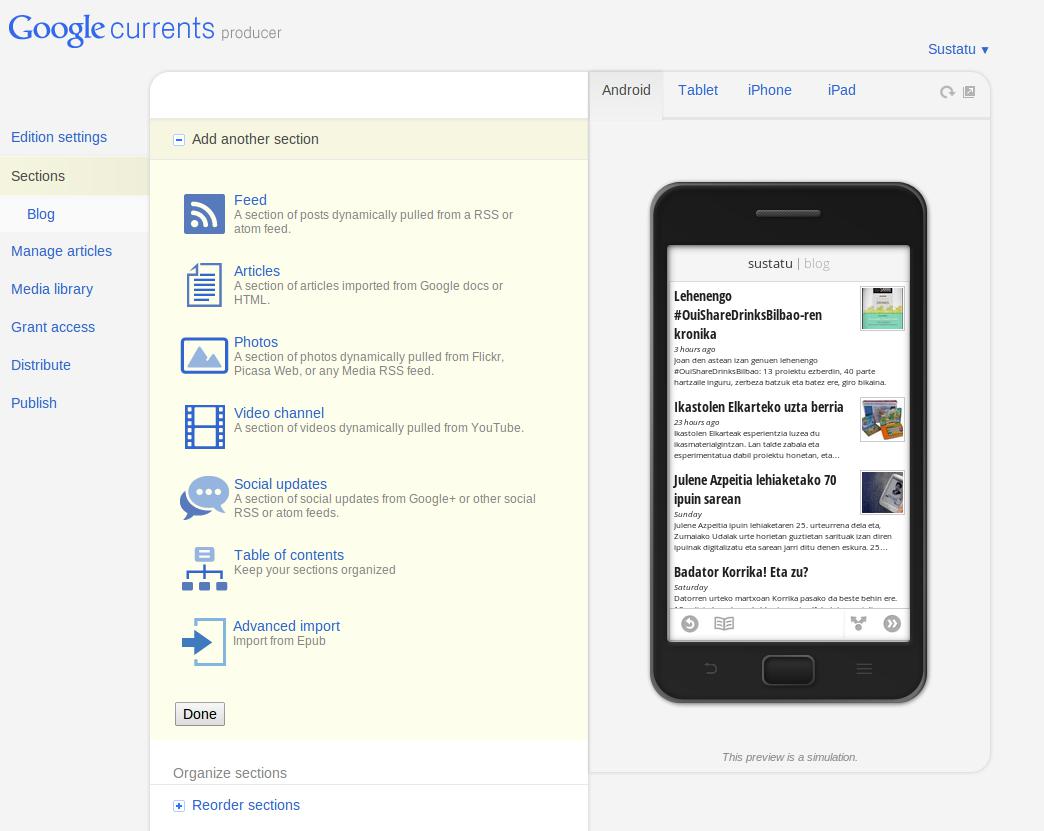
Task: Click the Advanced import arrow icon
Action: (x=204, y=641)
